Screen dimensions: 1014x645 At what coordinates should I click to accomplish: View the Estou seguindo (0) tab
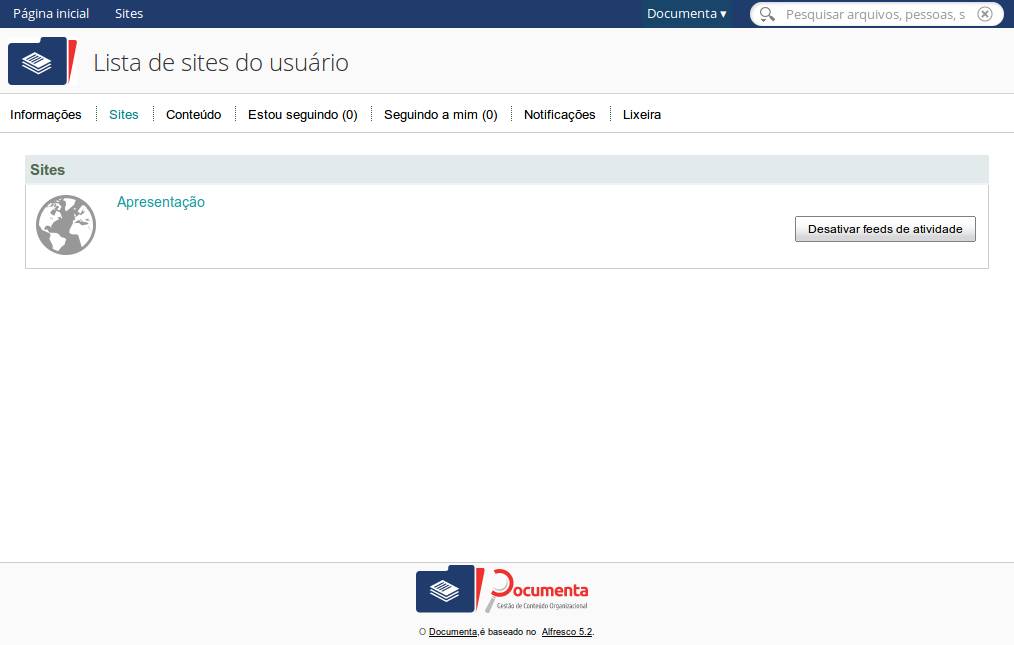(302, 115)
